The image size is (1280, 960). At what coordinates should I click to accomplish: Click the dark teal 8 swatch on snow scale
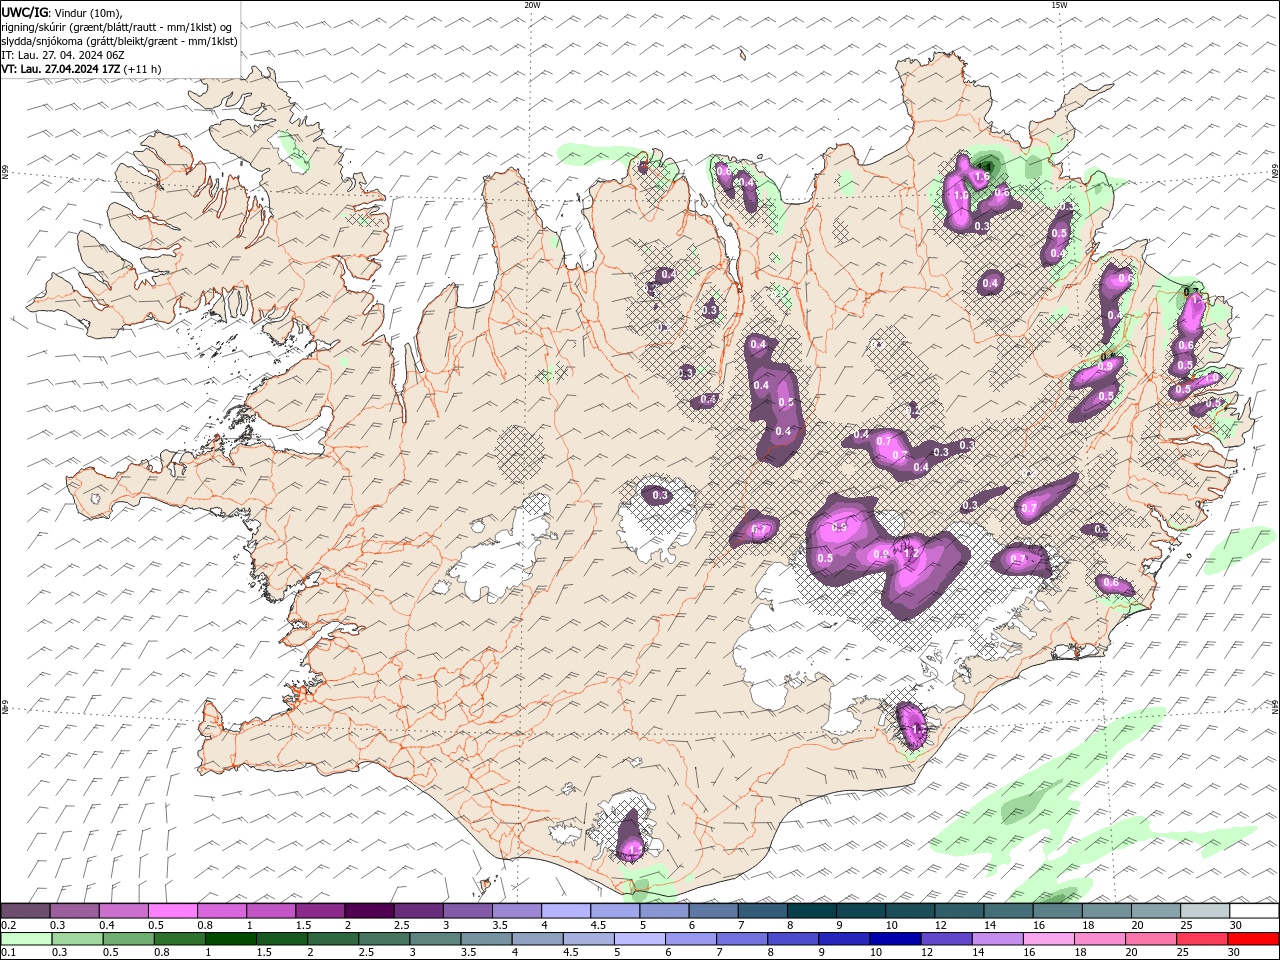point(812,911)
